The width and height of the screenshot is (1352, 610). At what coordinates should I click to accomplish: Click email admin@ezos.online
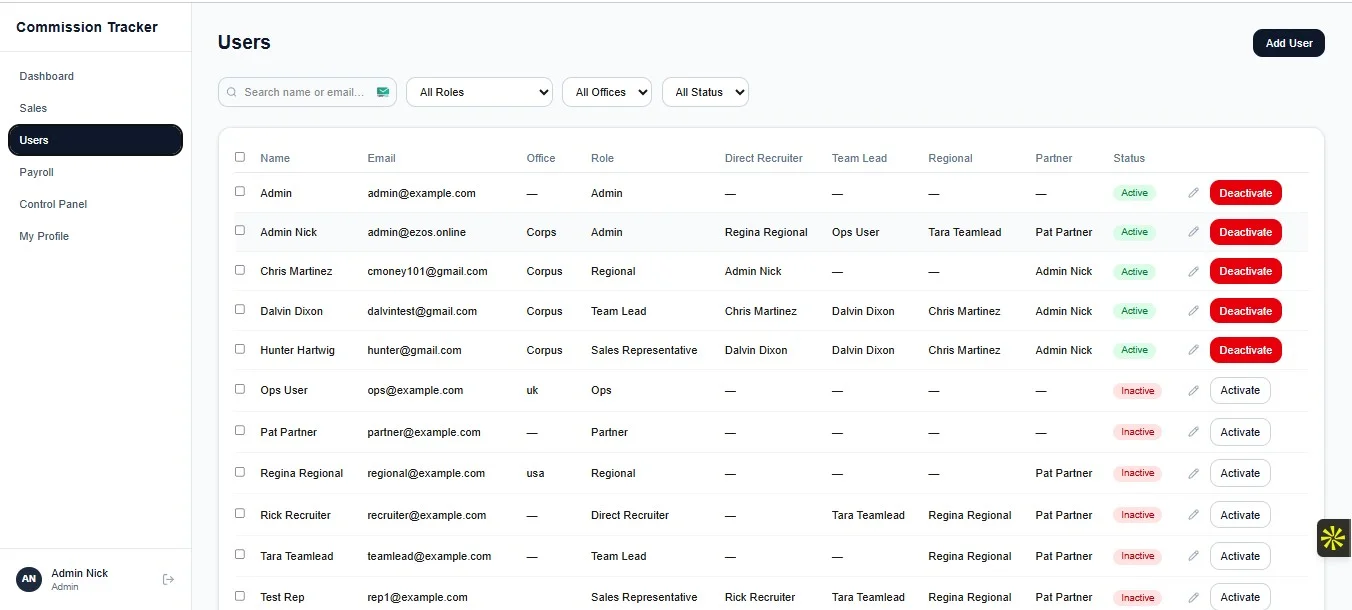pyautogui.click(x=416, y=232)
